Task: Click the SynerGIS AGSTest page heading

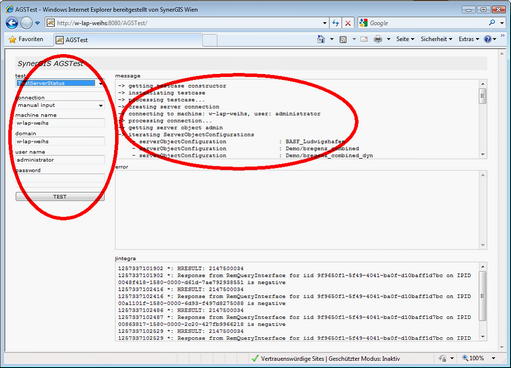Action: [x=50, y=63]
